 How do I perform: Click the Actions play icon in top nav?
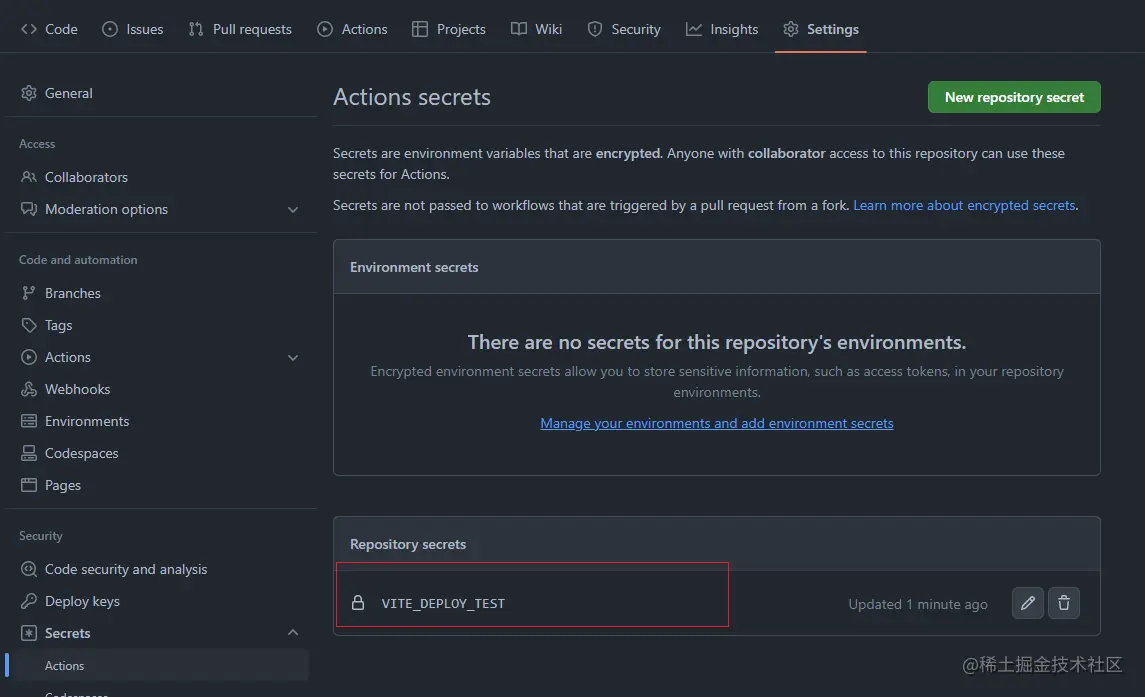(x=325, y=29)
